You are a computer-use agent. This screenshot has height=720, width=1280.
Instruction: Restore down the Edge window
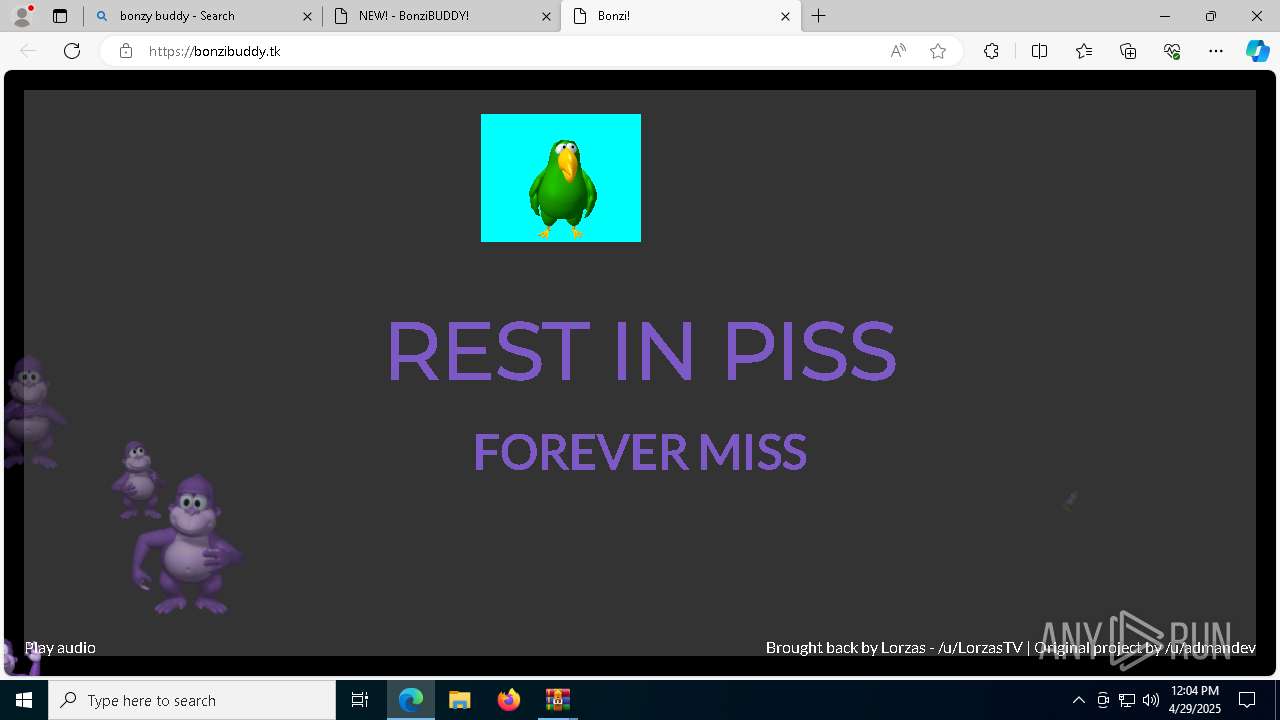pyautogui.click(x=1211, y=16)
